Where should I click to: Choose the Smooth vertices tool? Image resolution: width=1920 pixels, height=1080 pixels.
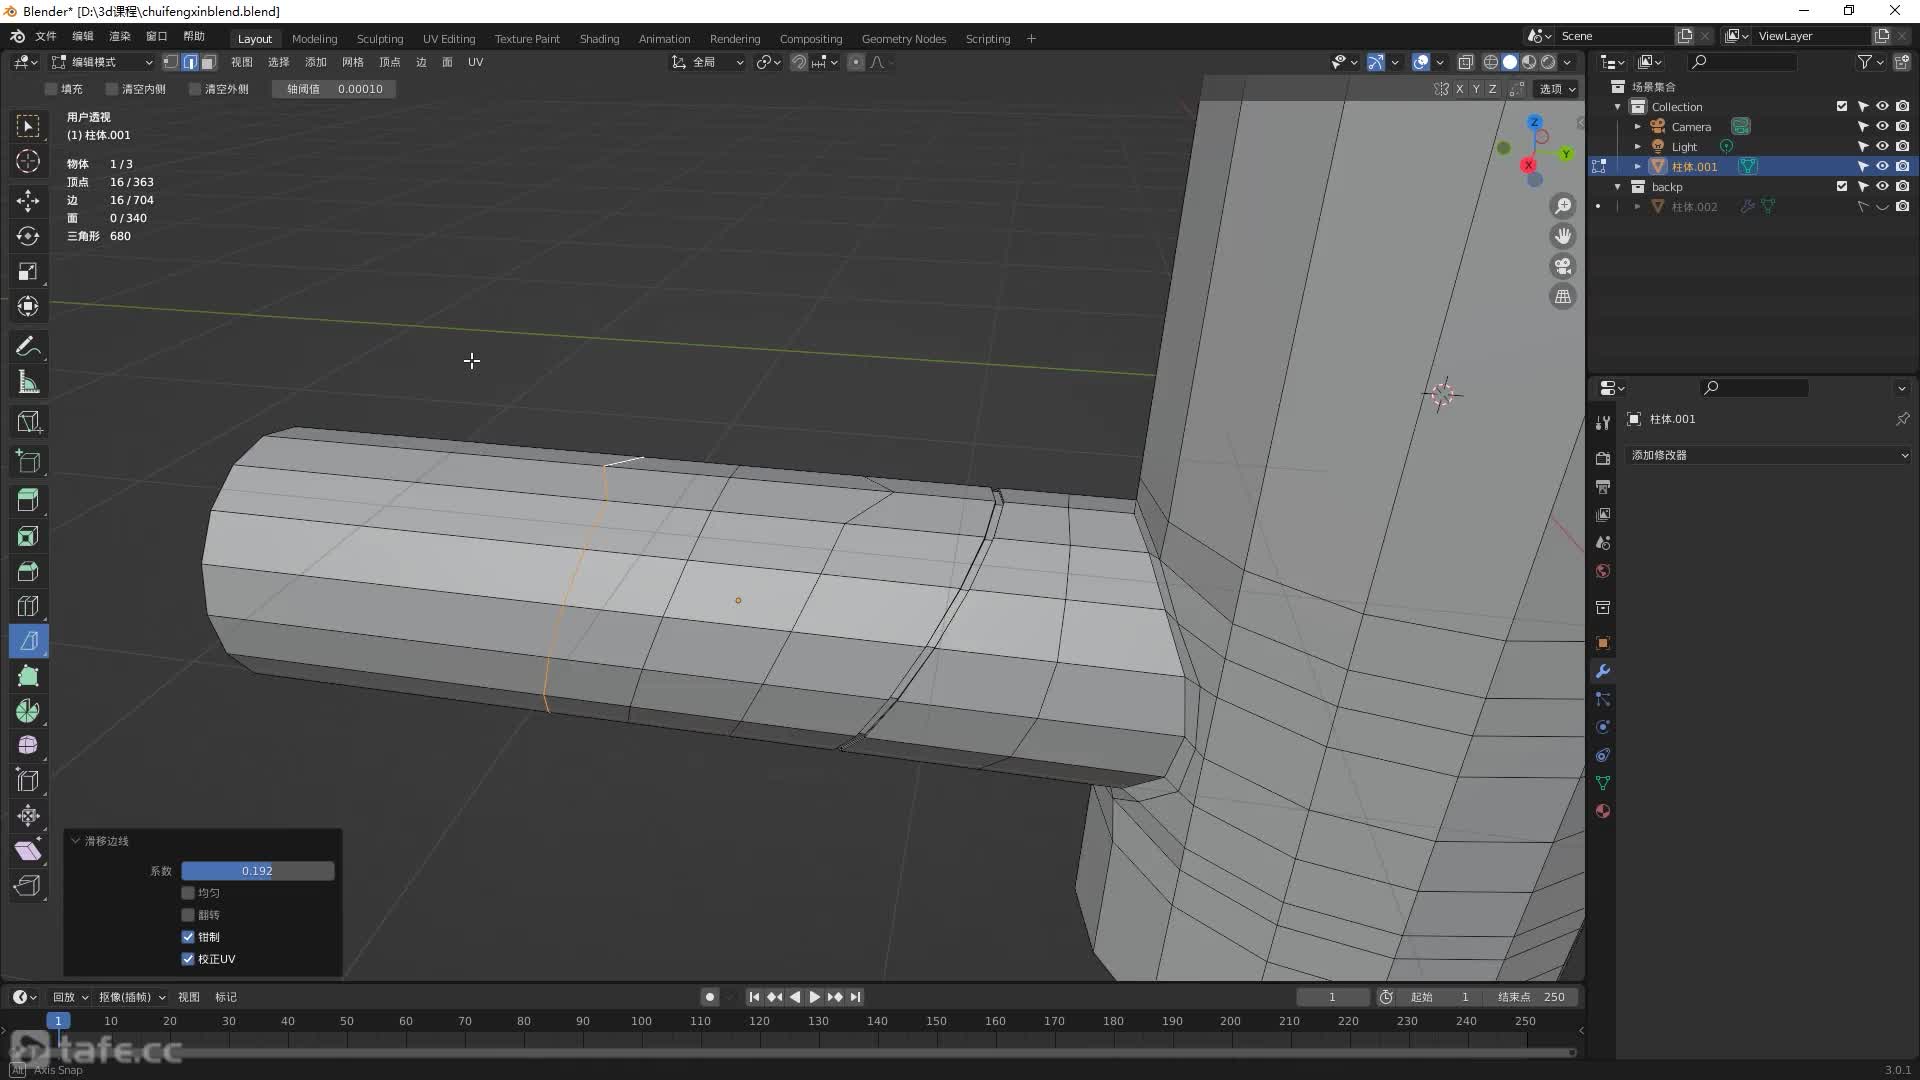[28, 746]
